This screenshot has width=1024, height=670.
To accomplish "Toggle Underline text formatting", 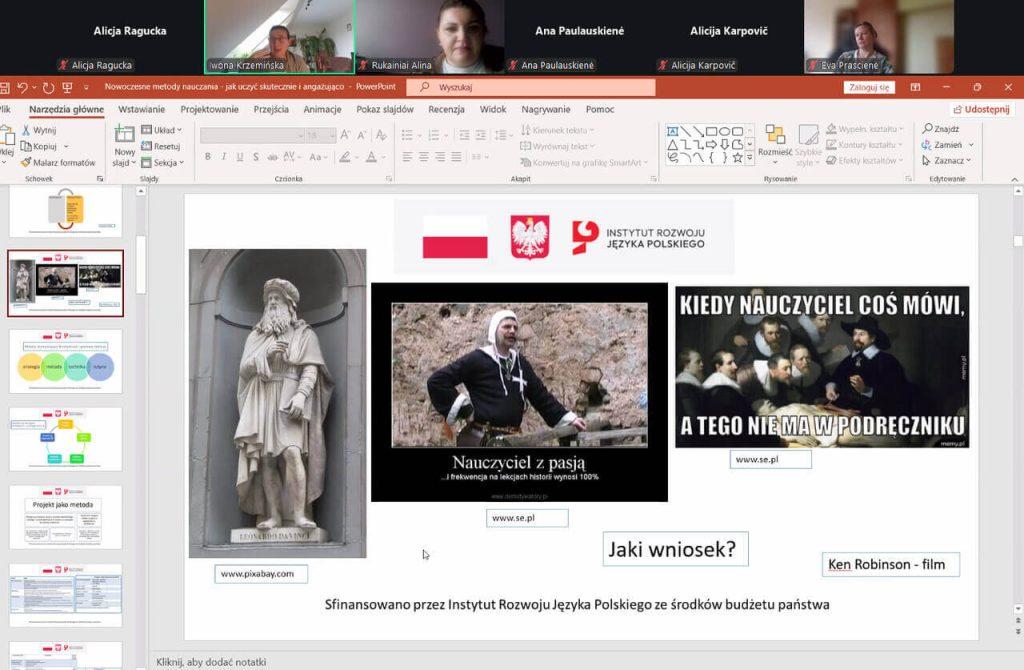I will click(238, 157).
